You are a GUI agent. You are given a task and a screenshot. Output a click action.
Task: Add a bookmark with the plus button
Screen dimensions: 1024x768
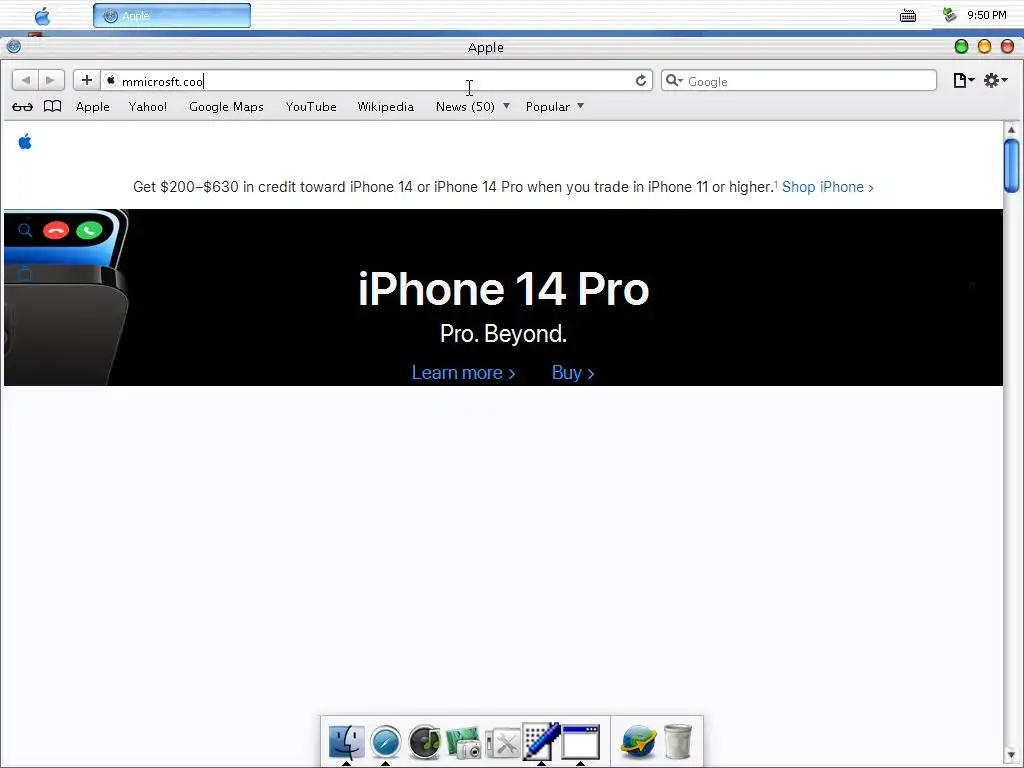pos(86,80)
